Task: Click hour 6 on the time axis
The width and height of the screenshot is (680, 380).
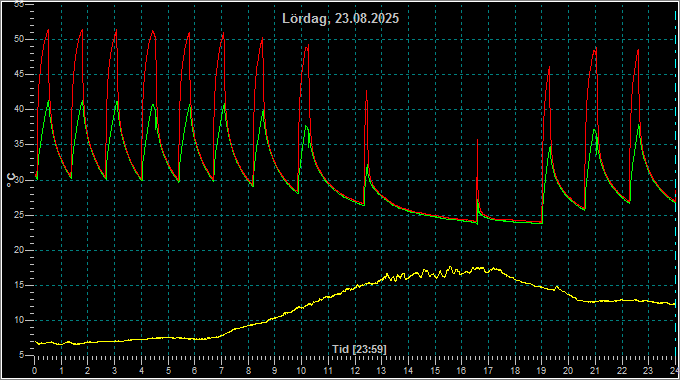Action: 195,371
